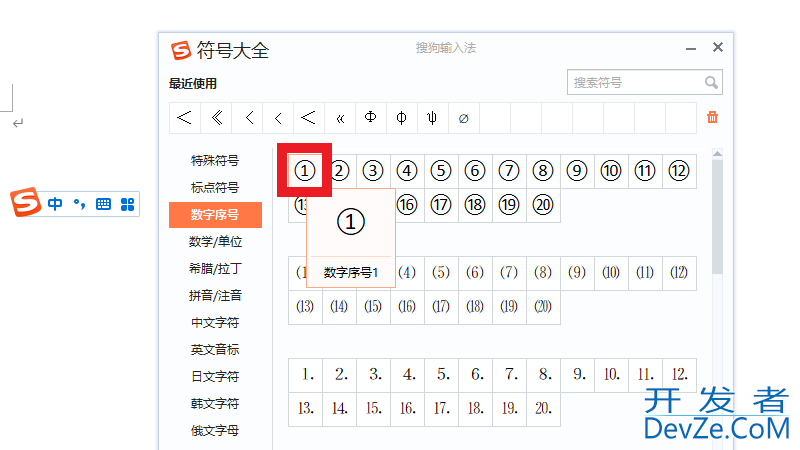Click the Sogou logo on the input toolbar

(26, 202)
